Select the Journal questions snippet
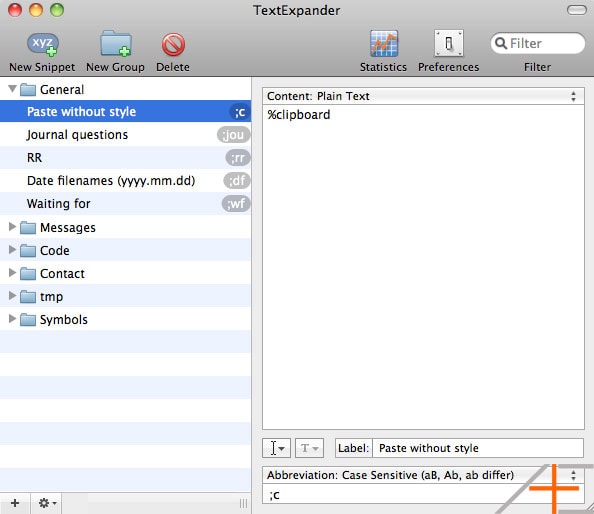594x514 pixels. tap(125, 134)
